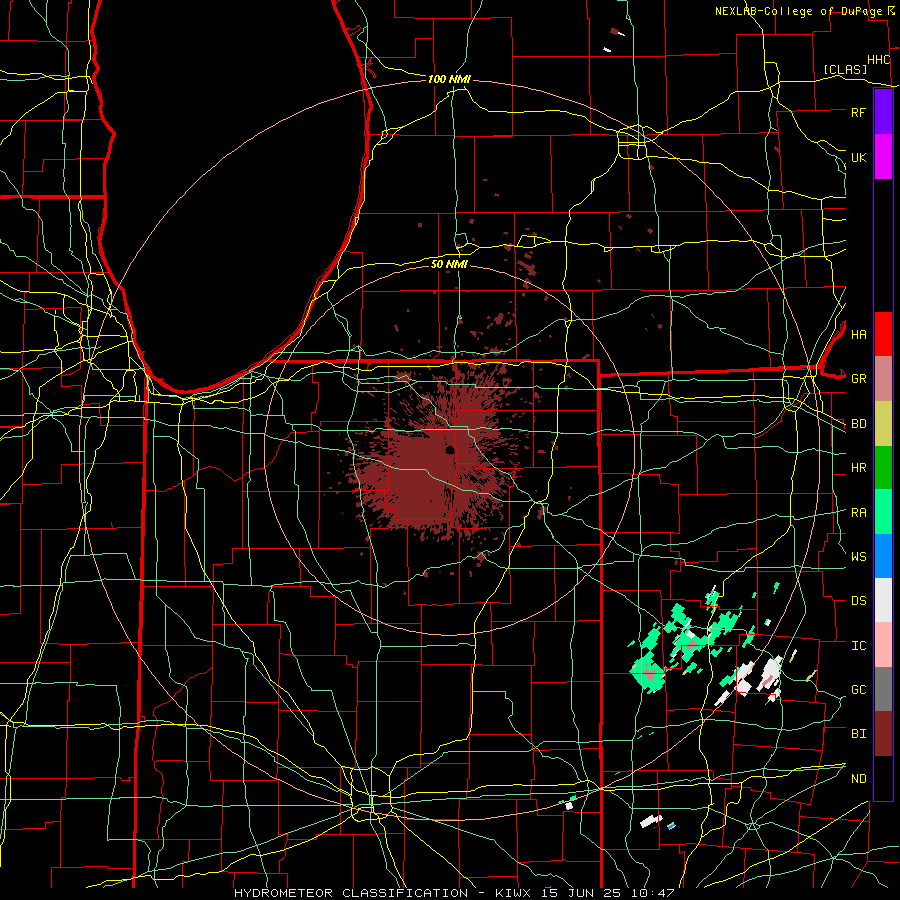This screenshot has height=900, width=900.
Task: Click the red HA legend color swatch
Action: pos(883,334)
